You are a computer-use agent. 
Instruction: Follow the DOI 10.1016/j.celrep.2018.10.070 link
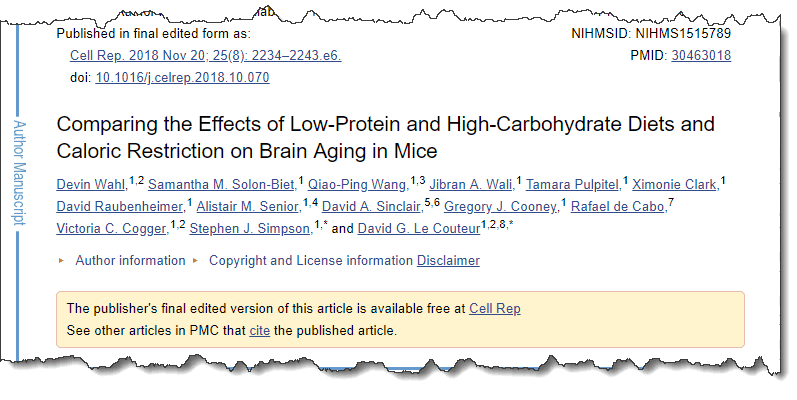(182, 78)
